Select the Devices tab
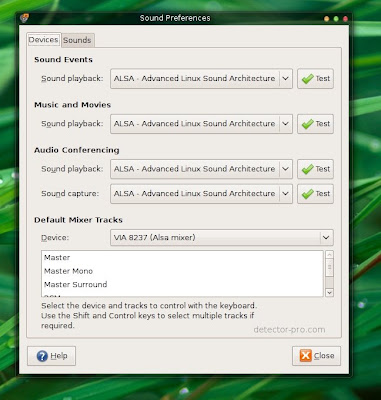This screenshot has height=400, width=381. click(x=43, y=40)
